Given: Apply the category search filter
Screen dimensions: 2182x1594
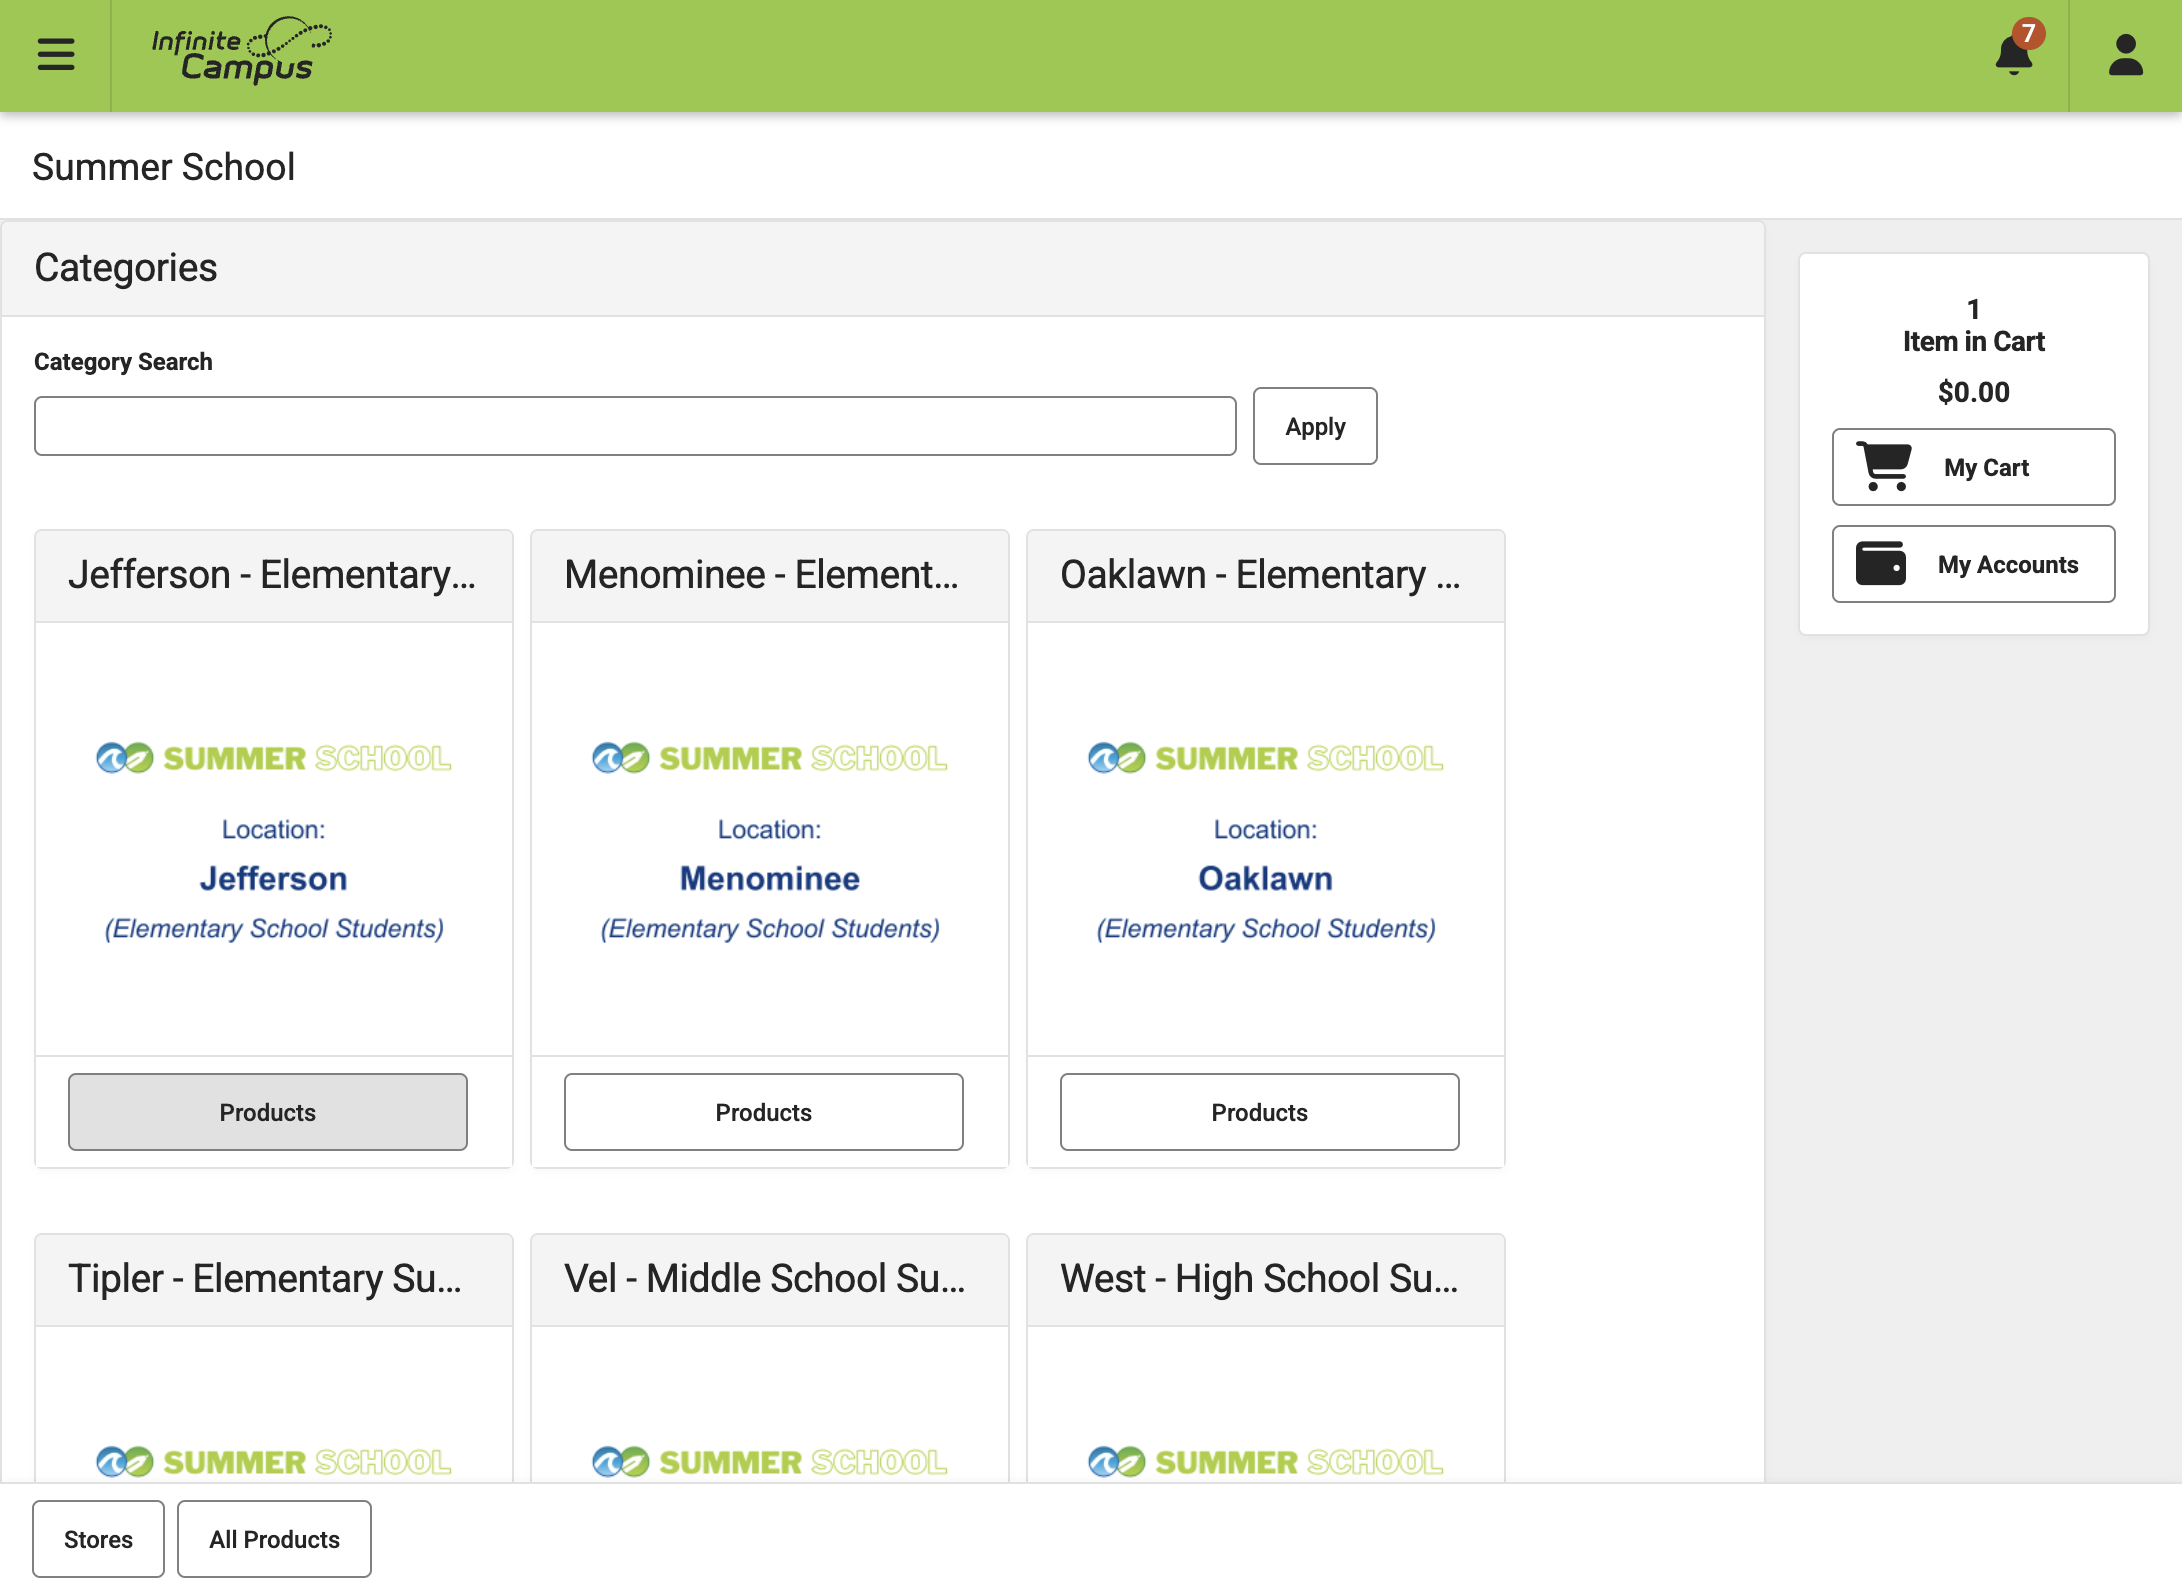Looking at the screenshot, I should coord(1315,426).
